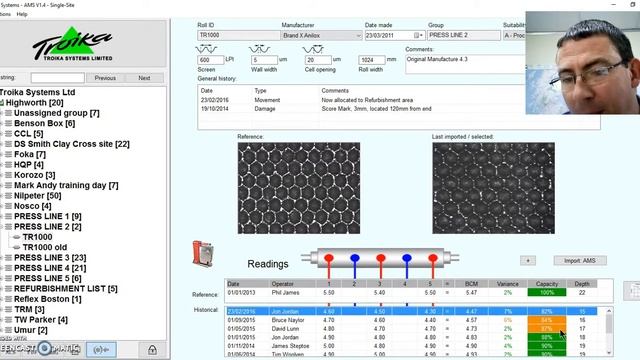The image size is (640, 360).
Task: Click the Foka [7] group icon
Action: (9, 154)
